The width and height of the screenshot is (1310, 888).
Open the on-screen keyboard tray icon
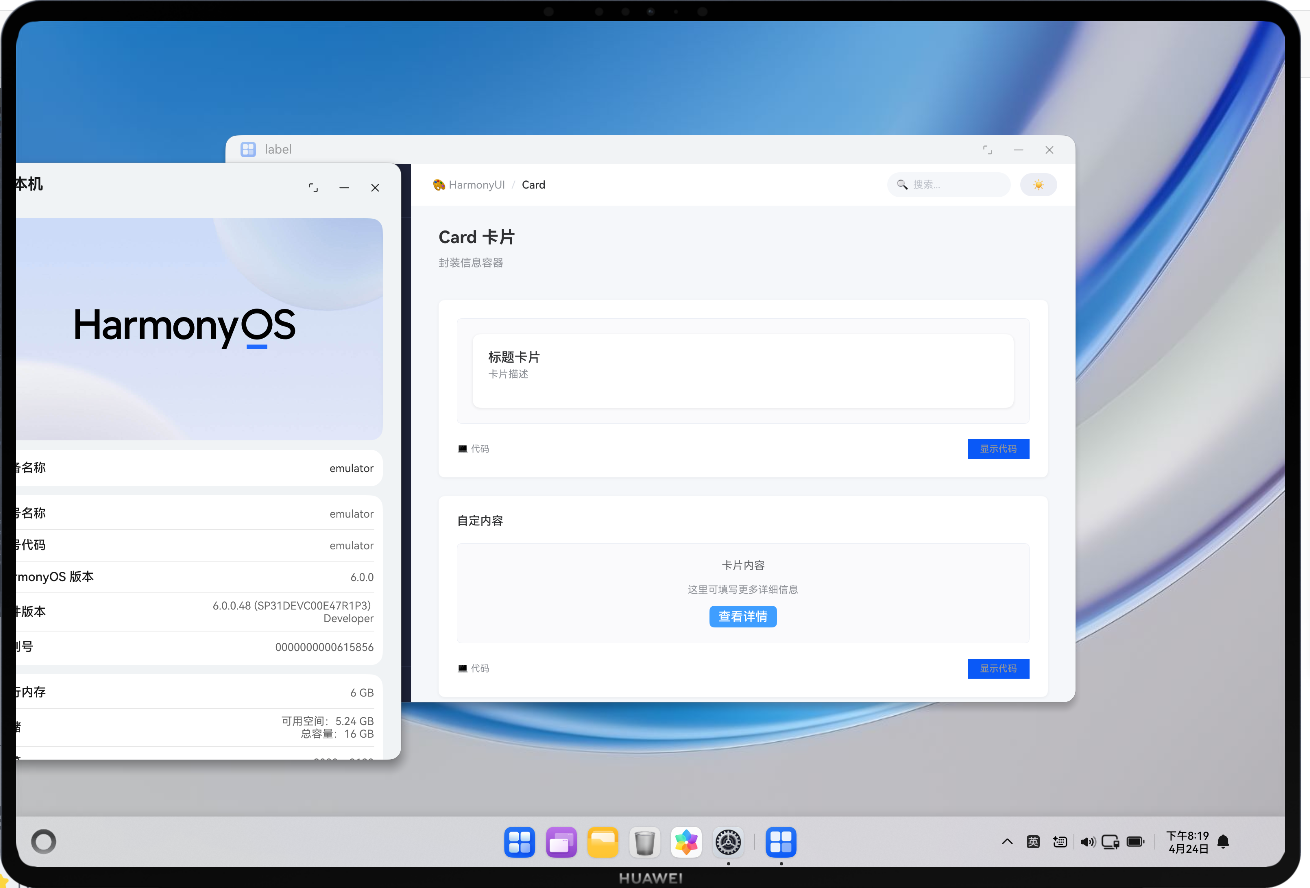coord(1060,842)
